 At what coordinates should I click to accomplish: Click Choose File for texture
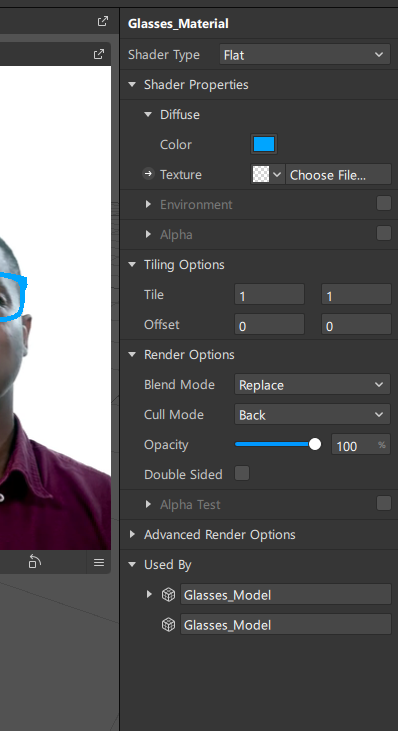338,174
